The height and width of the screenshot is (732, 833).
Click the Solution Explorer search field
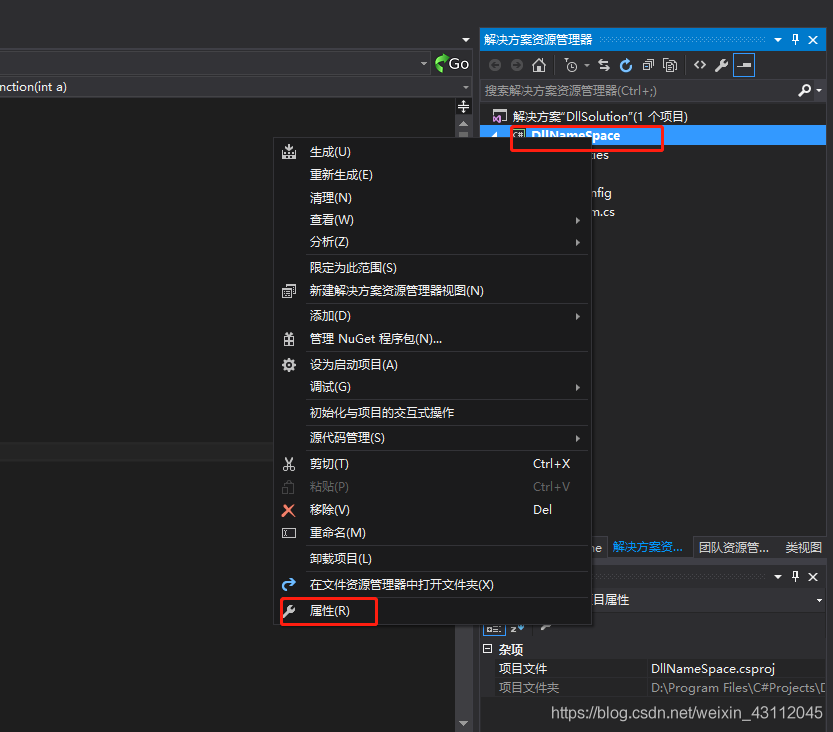click(x=640, y=90)
